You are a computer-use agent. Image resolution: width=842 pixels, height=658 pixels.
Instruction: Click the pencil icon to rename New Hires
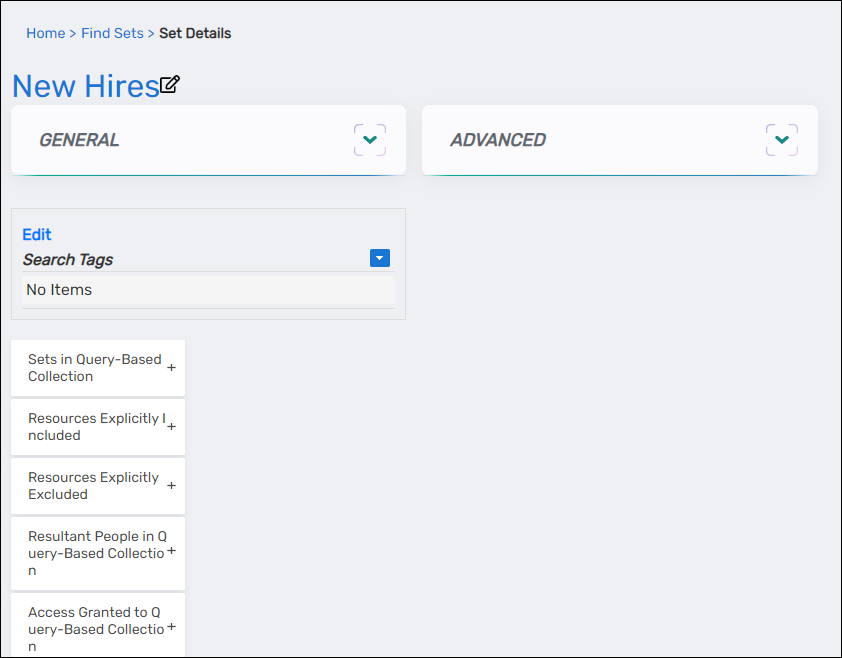pos(169,85)
